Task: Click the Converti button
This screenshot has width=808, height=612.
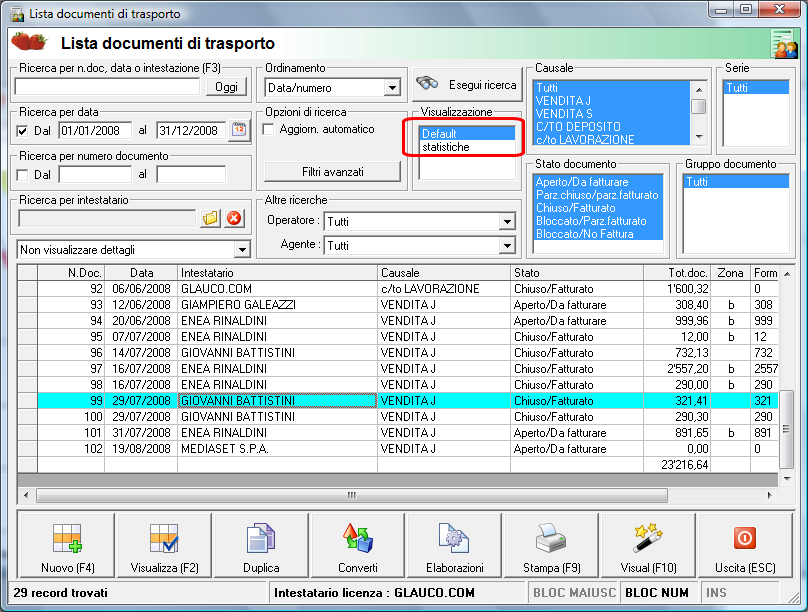Action: [x=358, y=546]
